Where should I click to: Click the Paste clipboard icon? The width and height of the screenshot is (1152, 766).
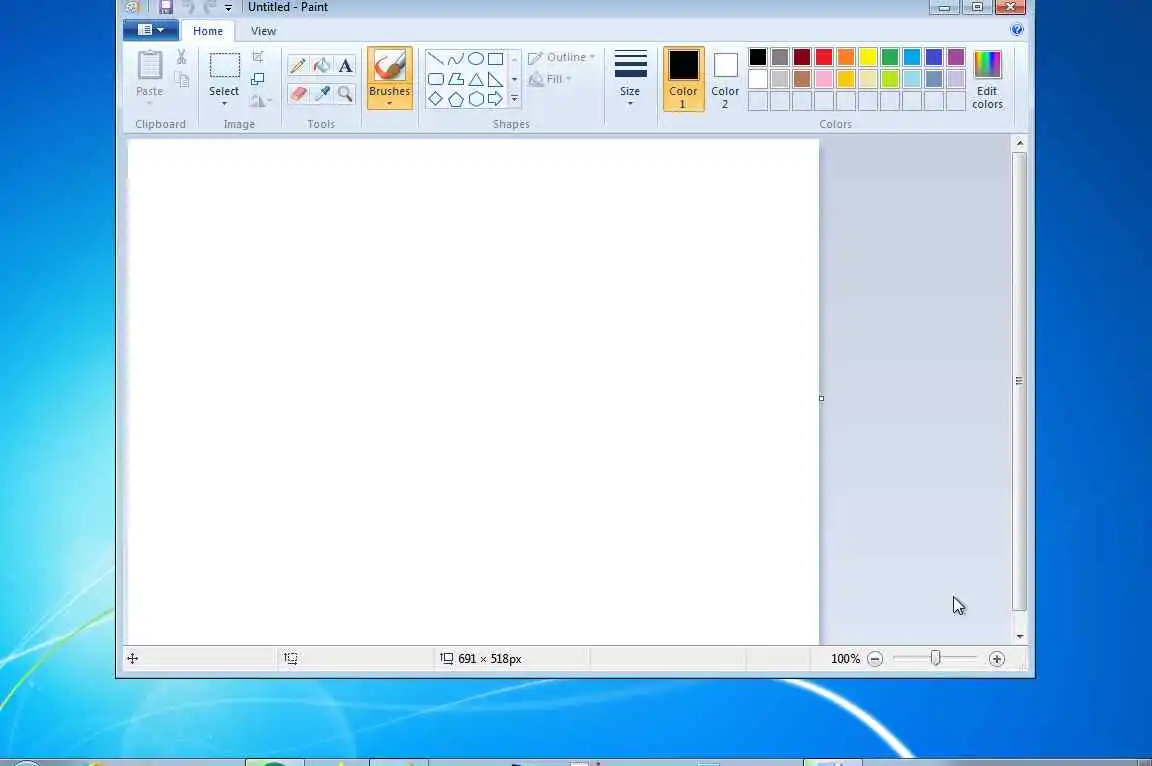(150, 65)
